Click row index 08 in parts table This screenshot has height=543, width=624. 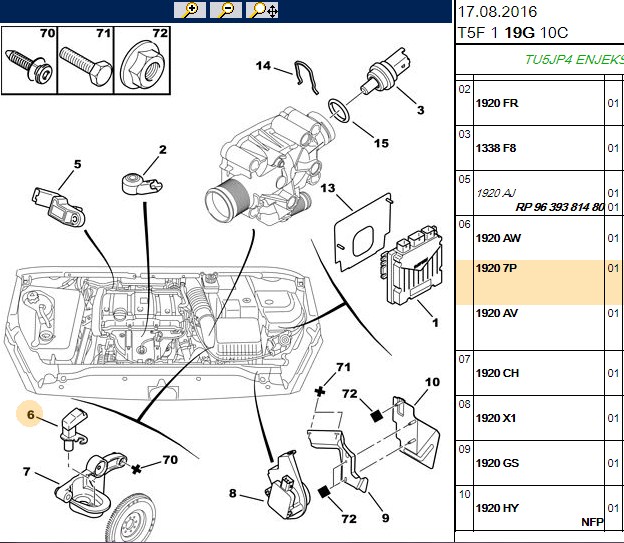tap(464, 404)
